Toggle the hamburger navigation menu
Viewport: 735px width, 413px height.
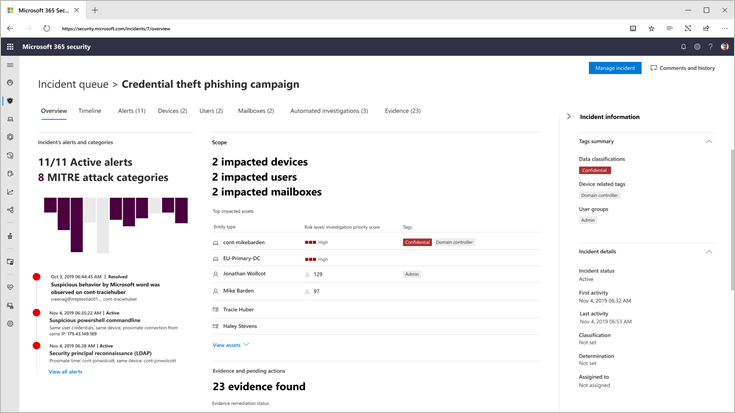click(x=10, y=65)
